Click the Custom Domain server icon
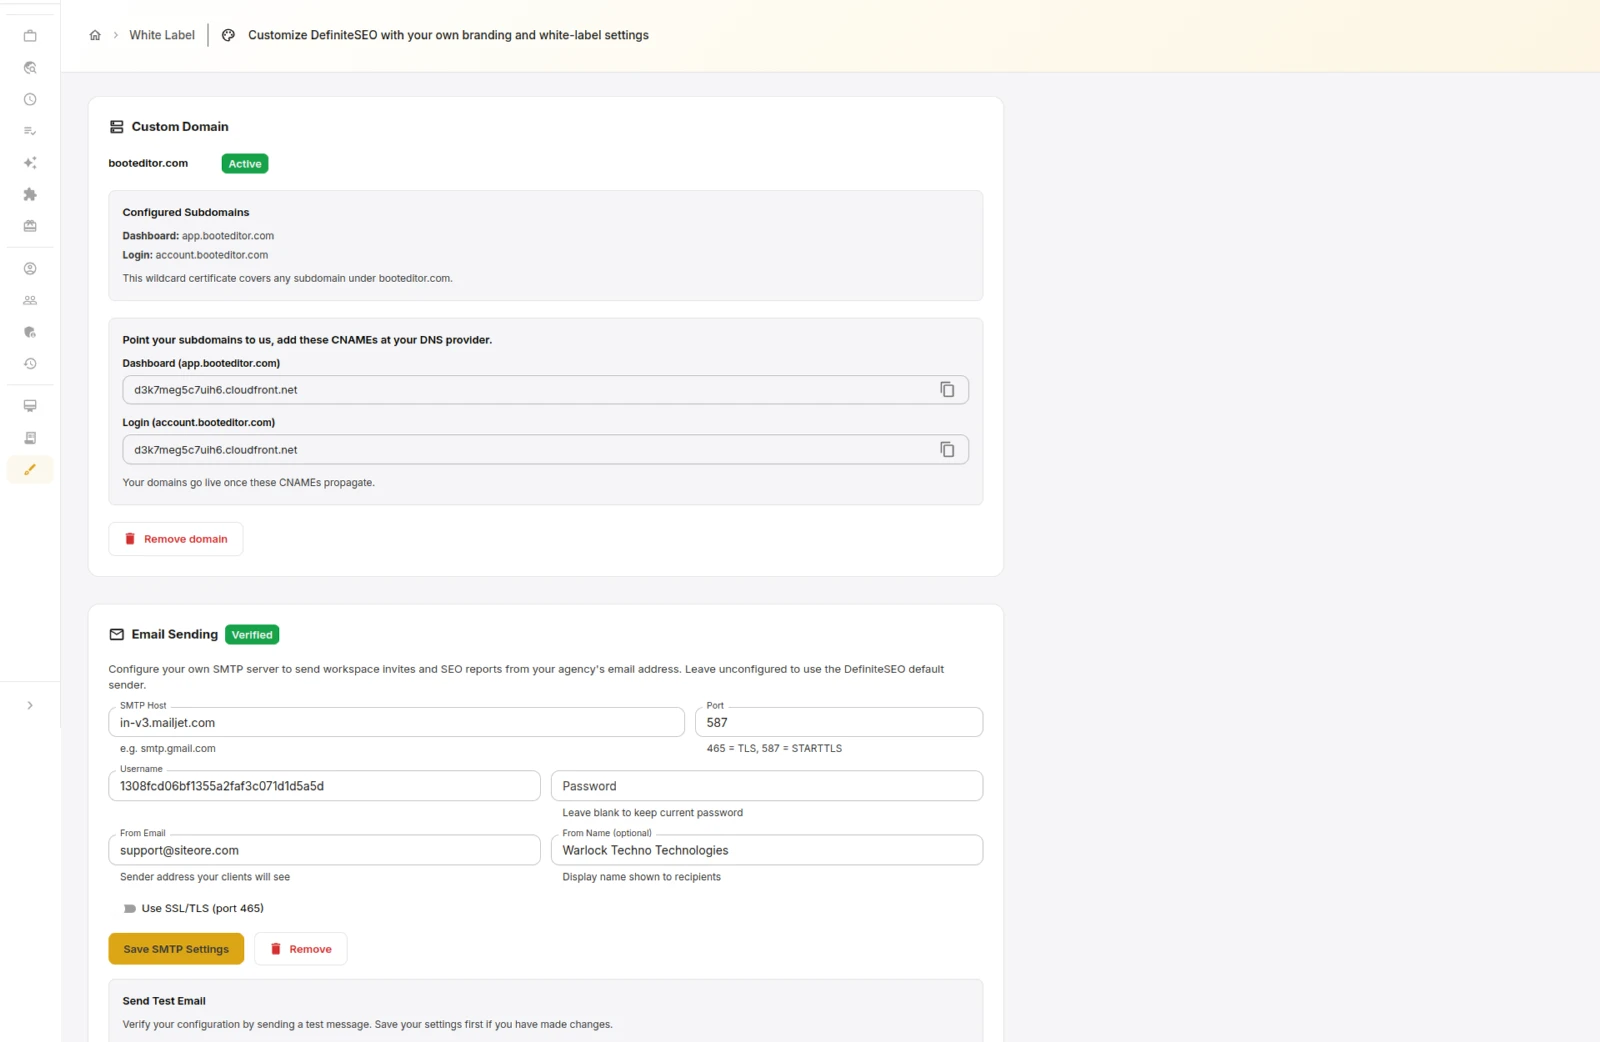 pos(117,127)
